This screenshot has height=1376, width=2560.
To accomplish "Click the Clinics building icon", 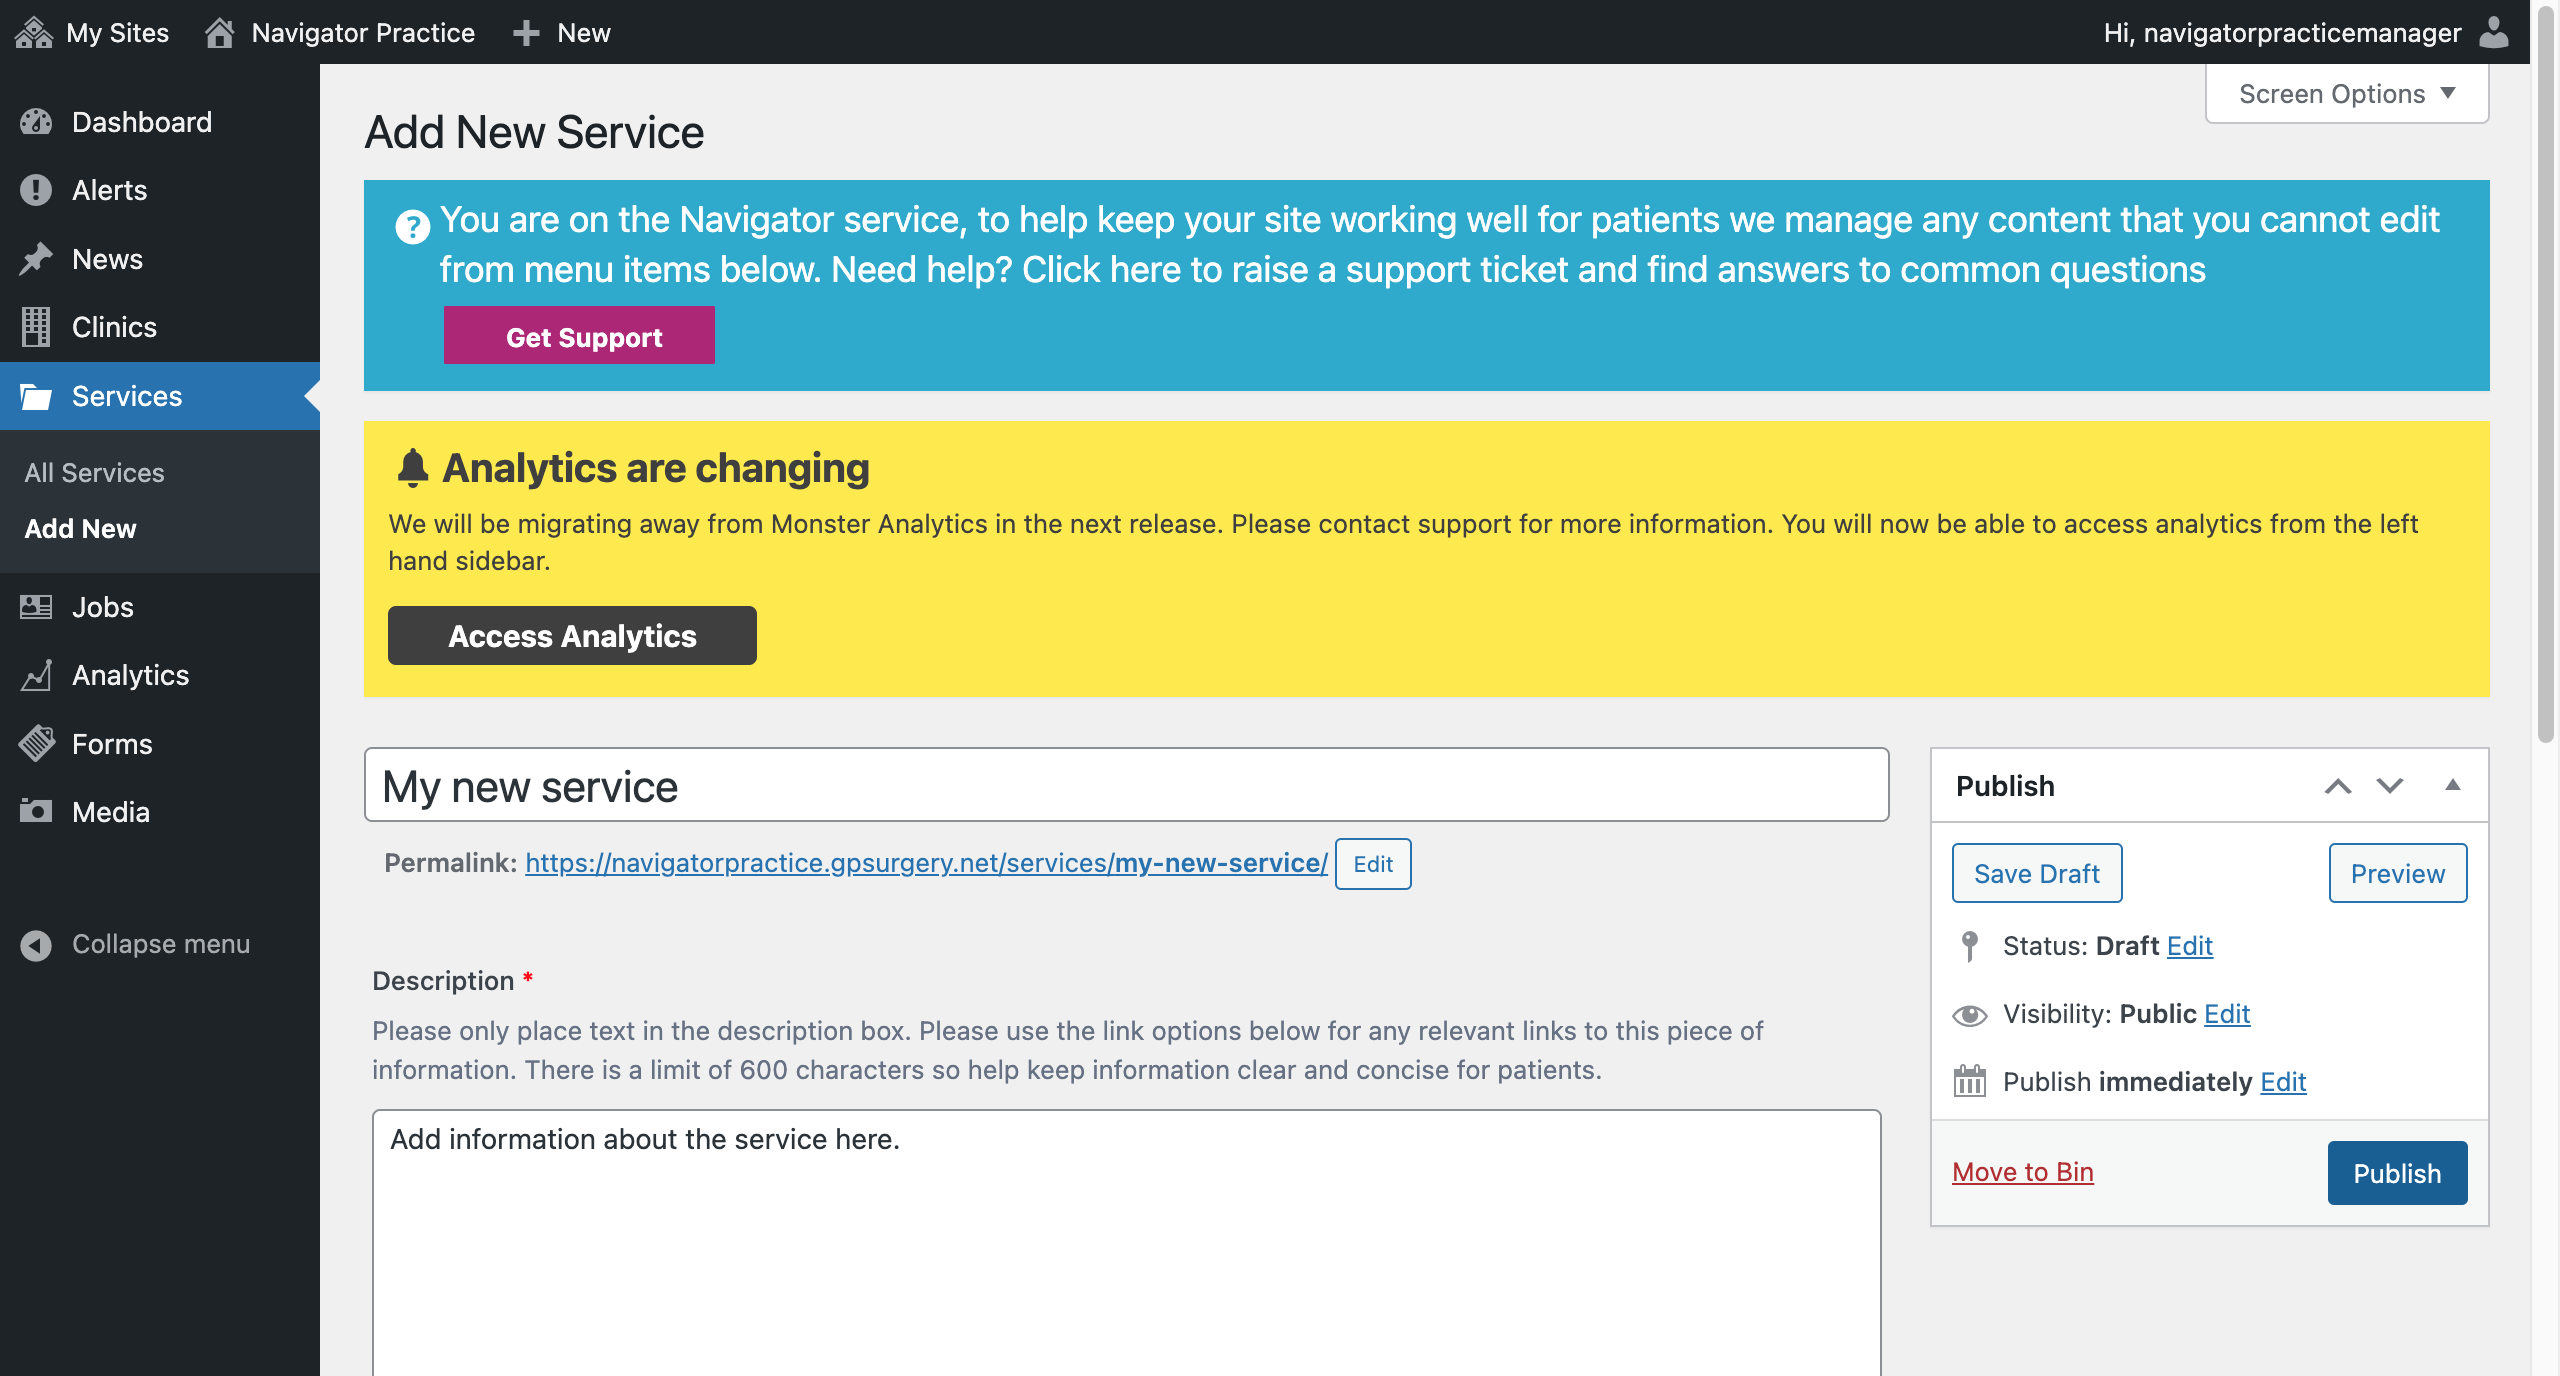I will 36,327.
